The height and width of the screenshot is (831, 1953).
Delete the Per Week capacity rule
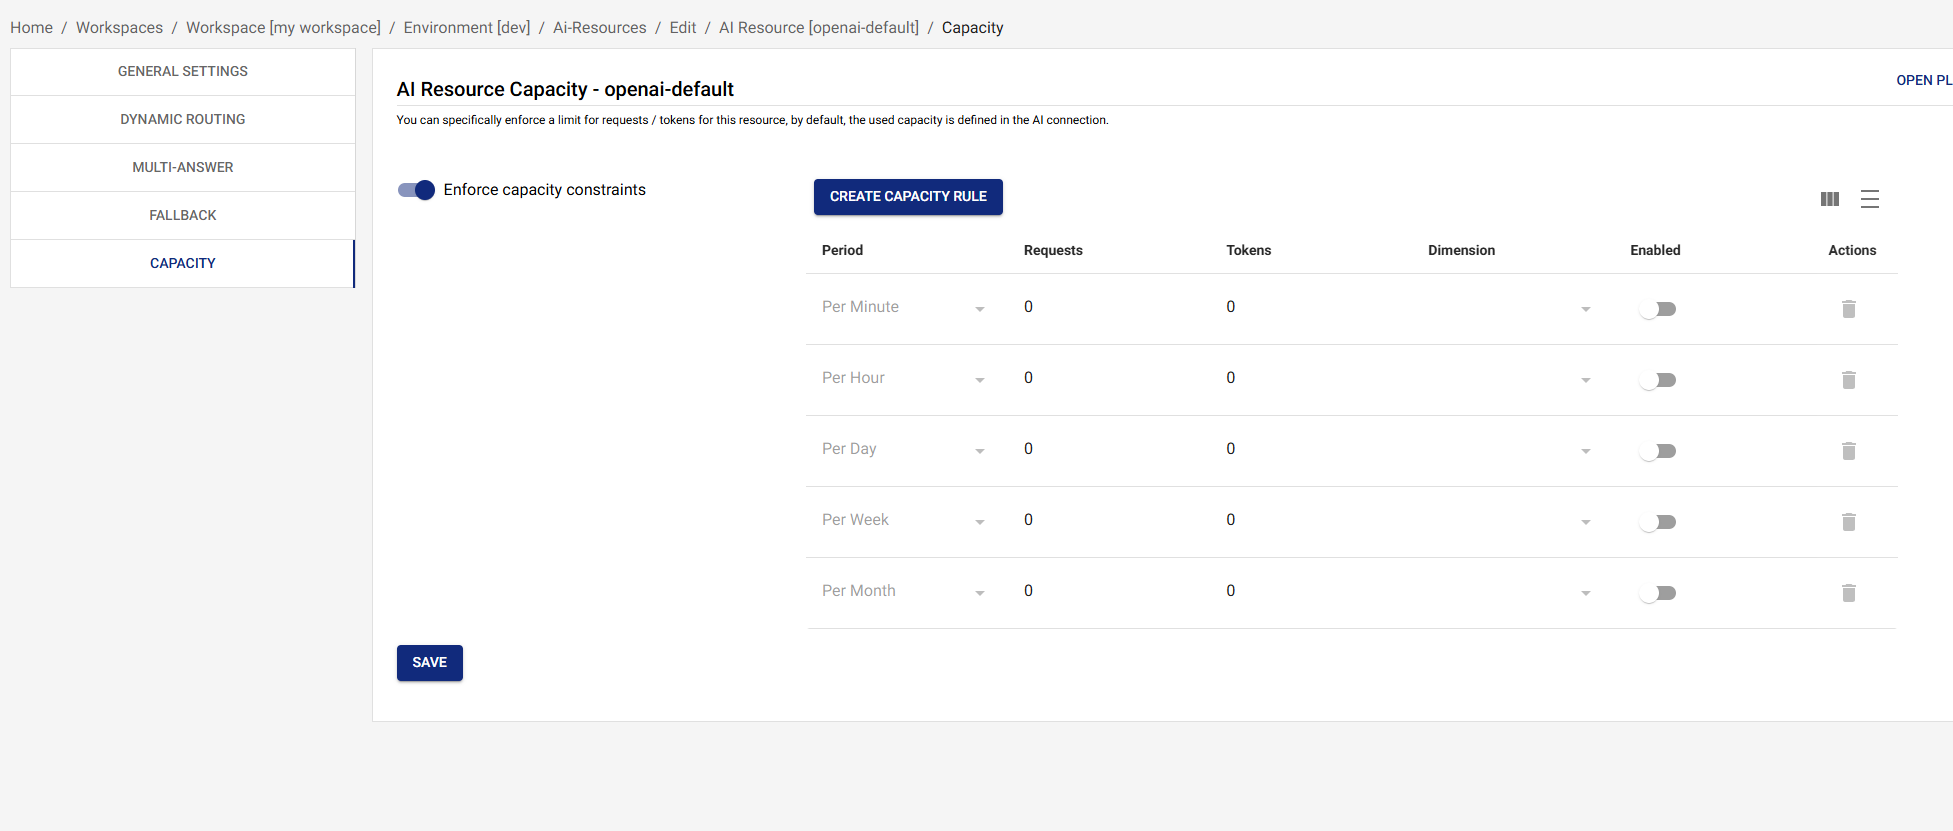(1848, 522)
